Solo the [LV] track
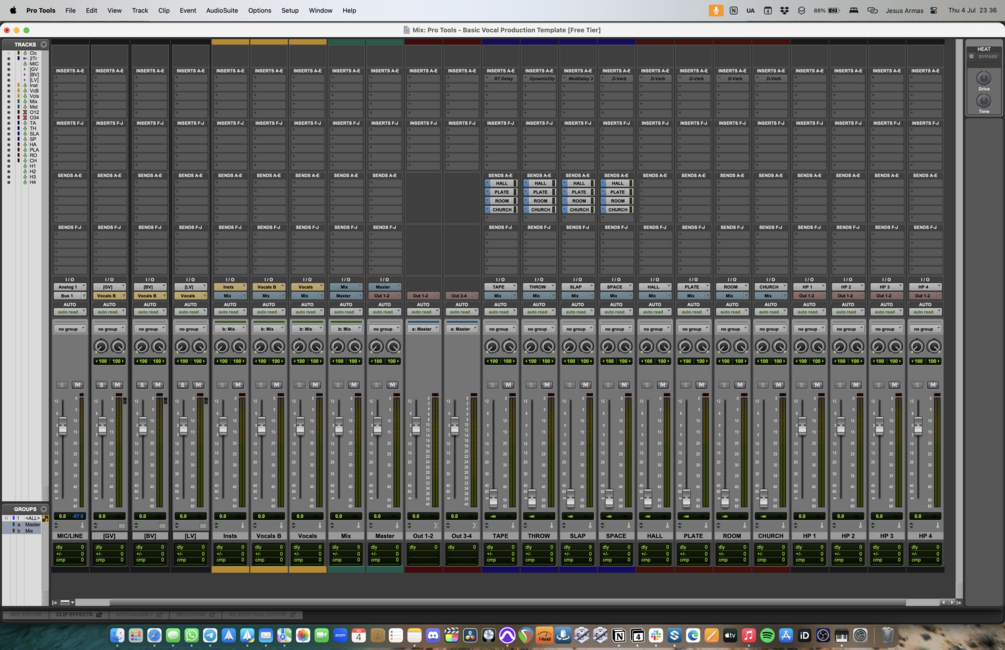 tap(183, 385)
